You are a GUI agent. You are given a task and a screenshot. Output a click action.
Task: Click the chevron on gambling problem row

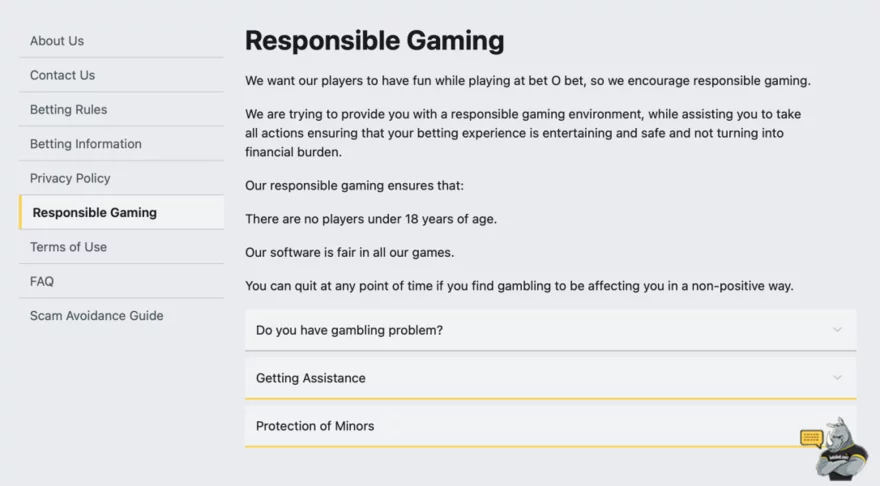(x=837, y=330)
